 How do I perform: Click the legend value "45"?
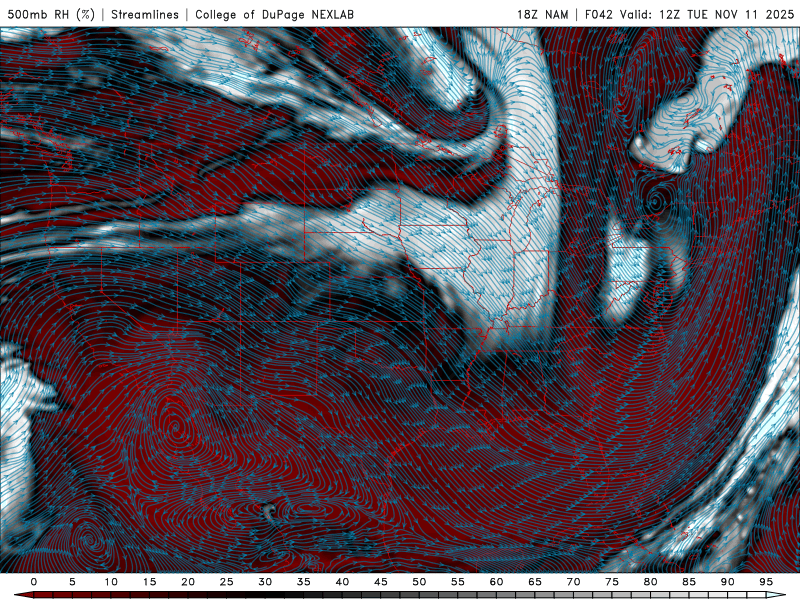[381, 582]
